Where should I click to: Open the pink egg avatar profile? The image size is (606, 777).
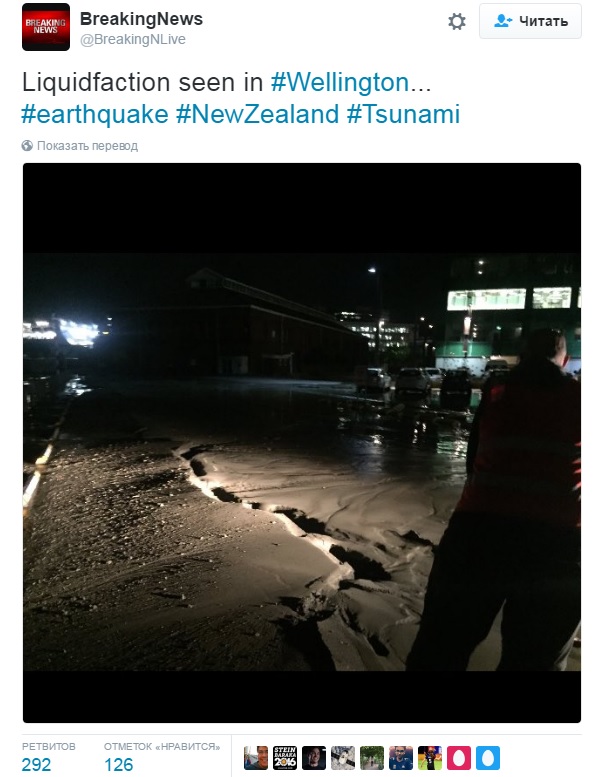pos(459,758)
